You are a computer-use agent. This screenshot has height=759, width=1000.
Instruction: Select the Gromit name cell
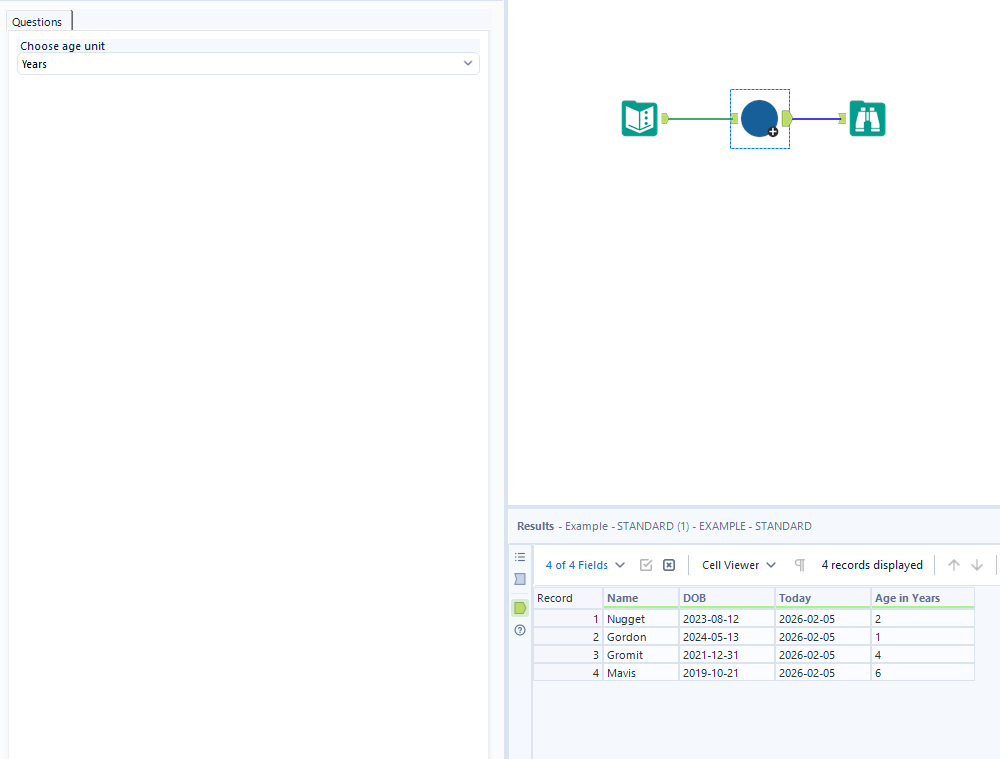pos(640,655)
